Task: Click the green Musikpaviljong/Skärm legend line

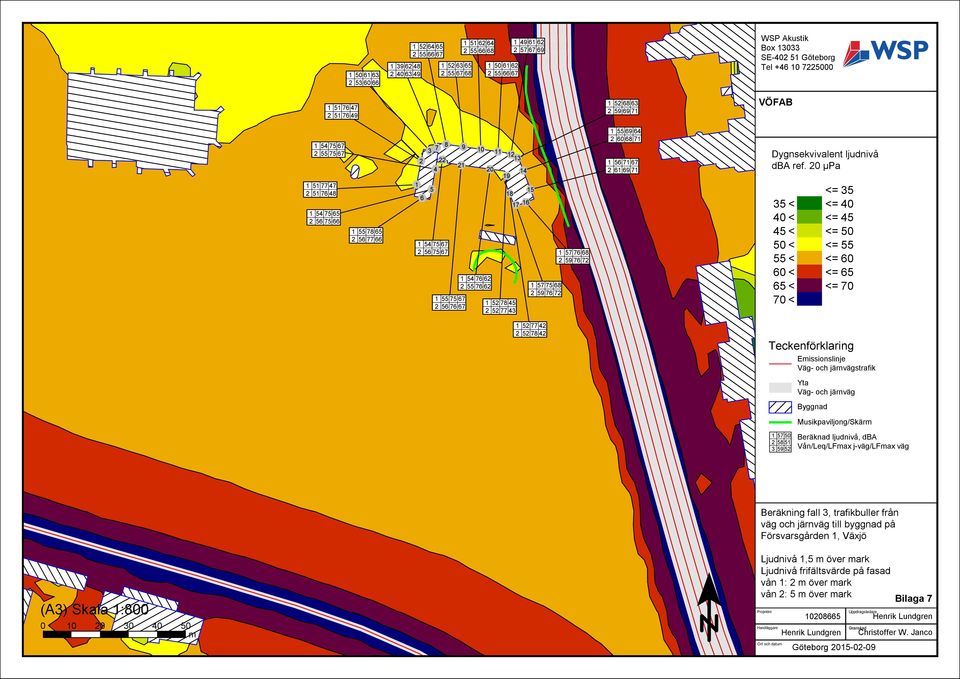Action: coord(781,422)
